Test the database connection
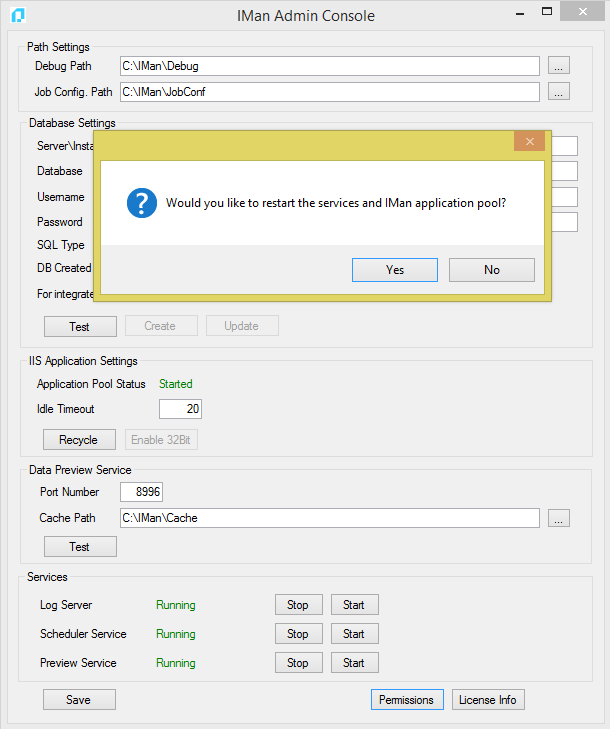Image resolution: width=610 pixels, height=729 pixels. coord(80,326)
